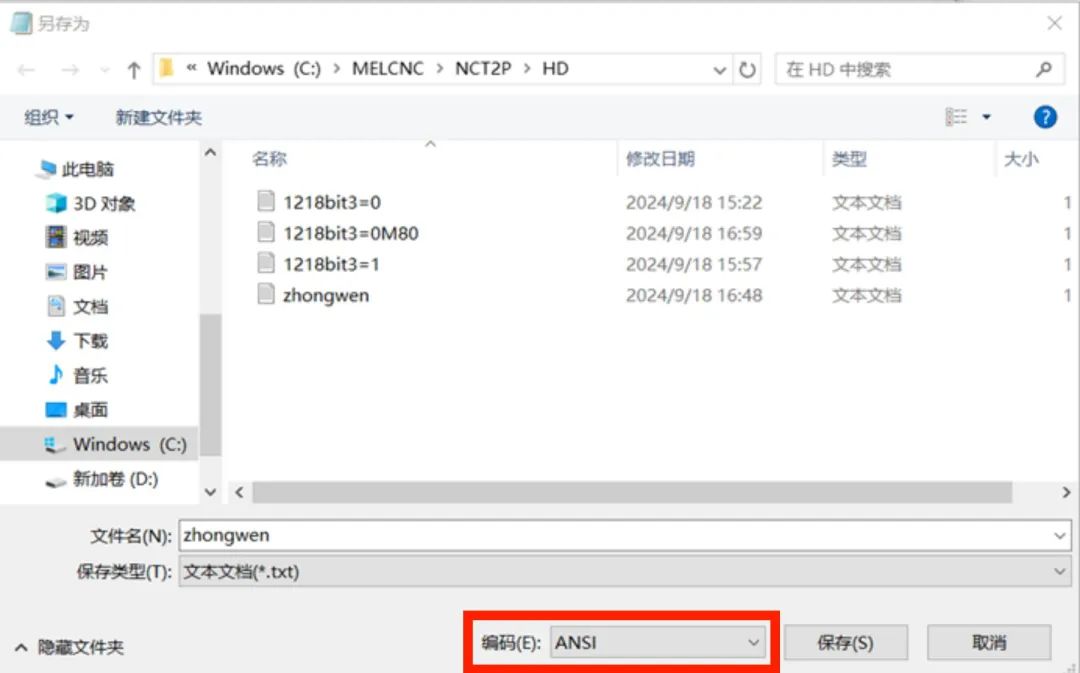Image resolution: width=1080 pixels, height=673 pixels.
Task: Select the file 1218bit3=0M80
Action: [x=351, y=233]
